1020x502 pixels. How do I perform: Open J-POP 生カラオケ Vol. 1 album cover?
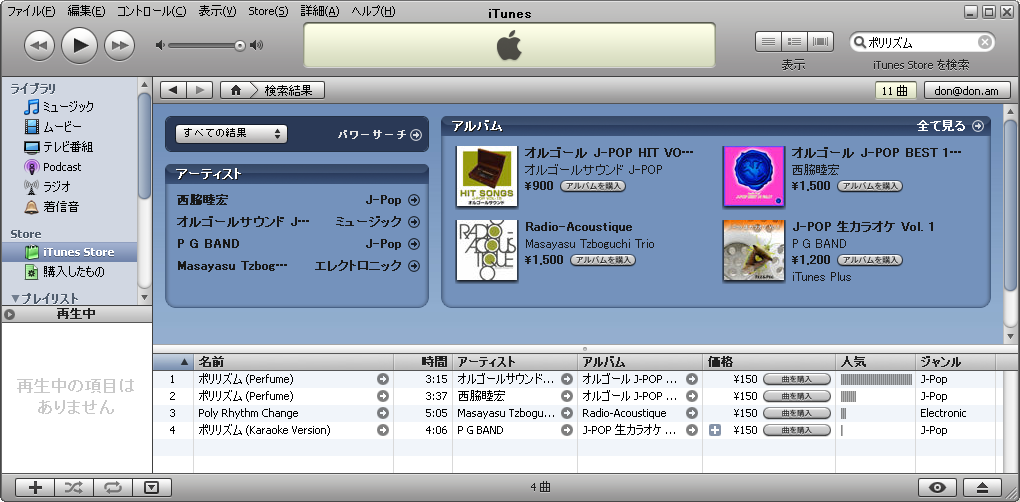(754, 250)
